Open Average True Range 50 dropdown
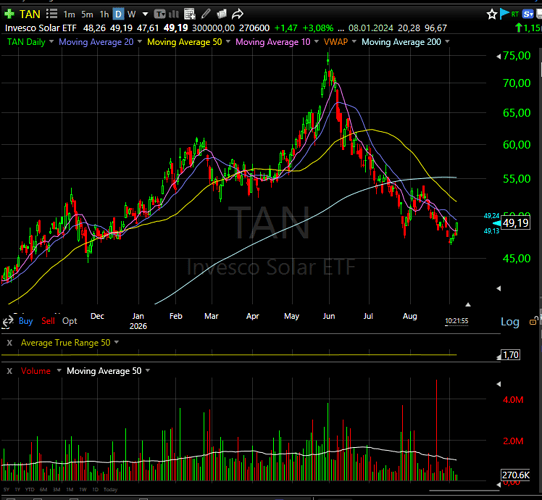This screenshot has width=542, height=500. click(x=116, y=342)
